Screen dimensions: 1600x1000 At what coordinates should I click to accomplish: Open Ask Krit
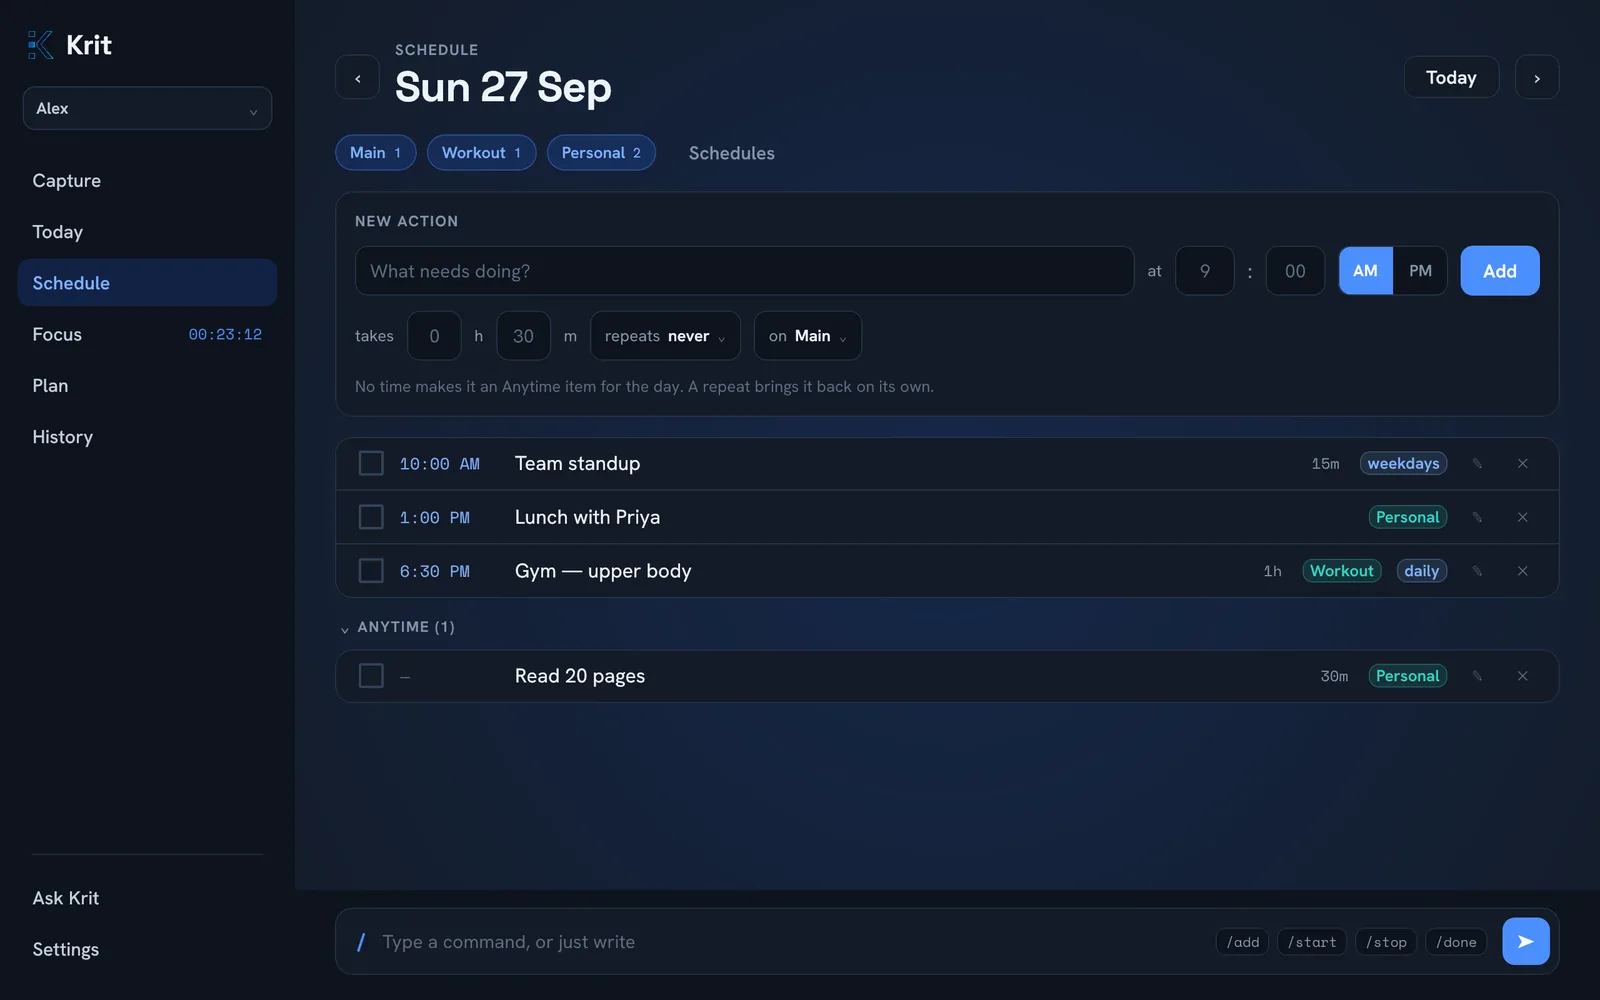point(147,898)
